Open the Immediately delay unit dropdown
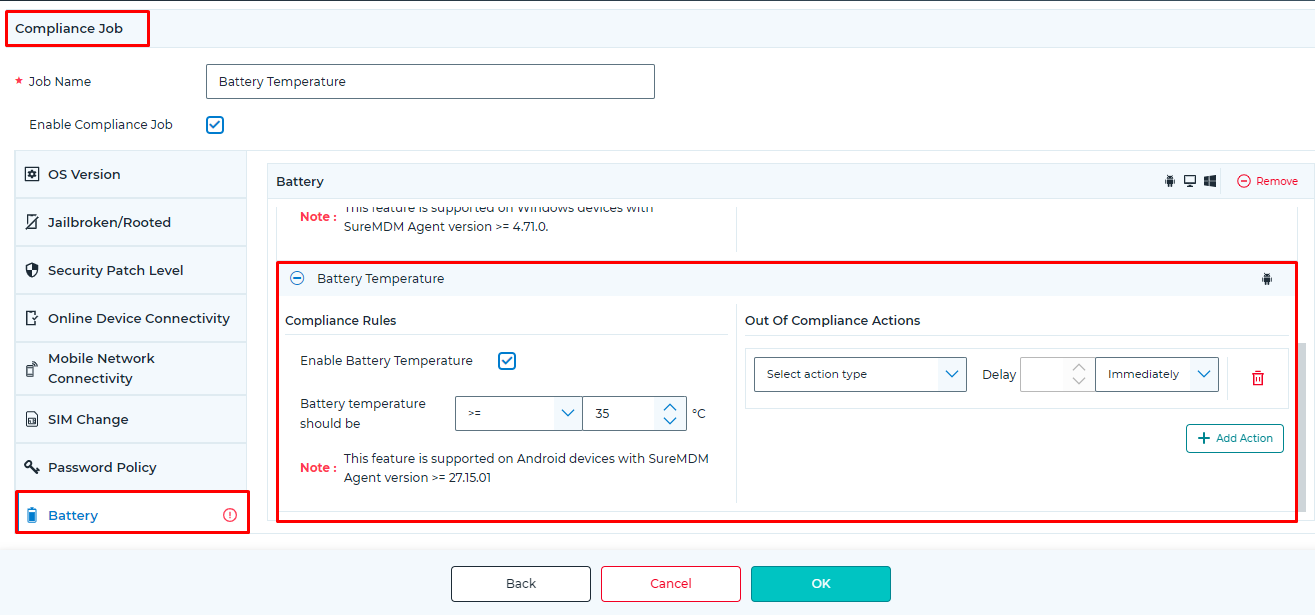This screenshot has height=615, width=1315. (1157, 374)
